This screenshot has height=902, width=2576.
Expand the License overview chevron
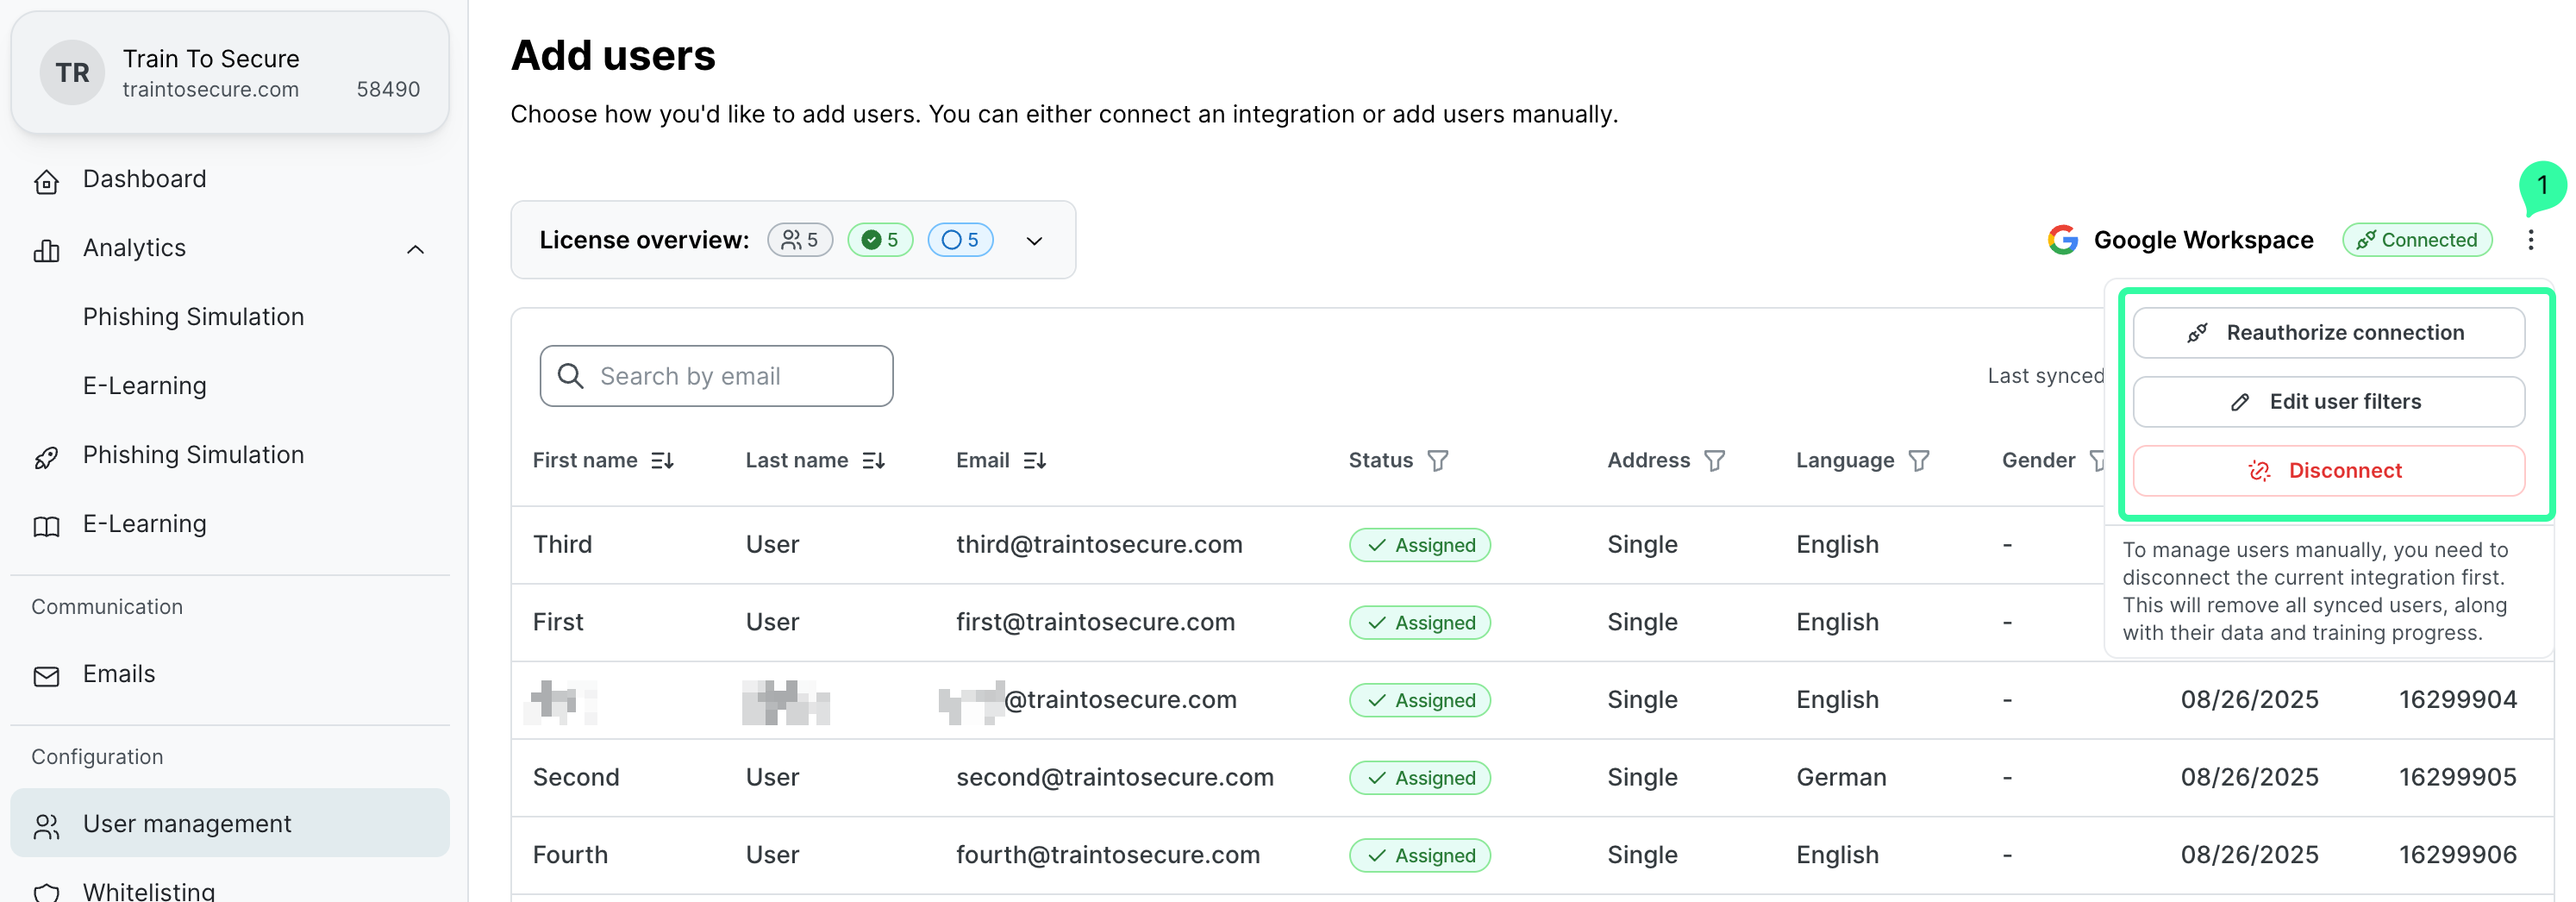pos(1034,241)
